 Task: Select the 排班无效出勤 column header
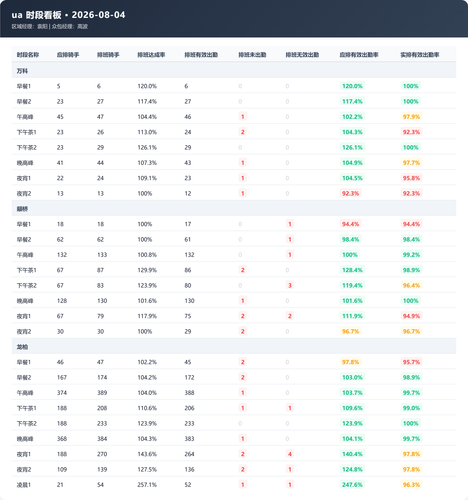(302, 55)
